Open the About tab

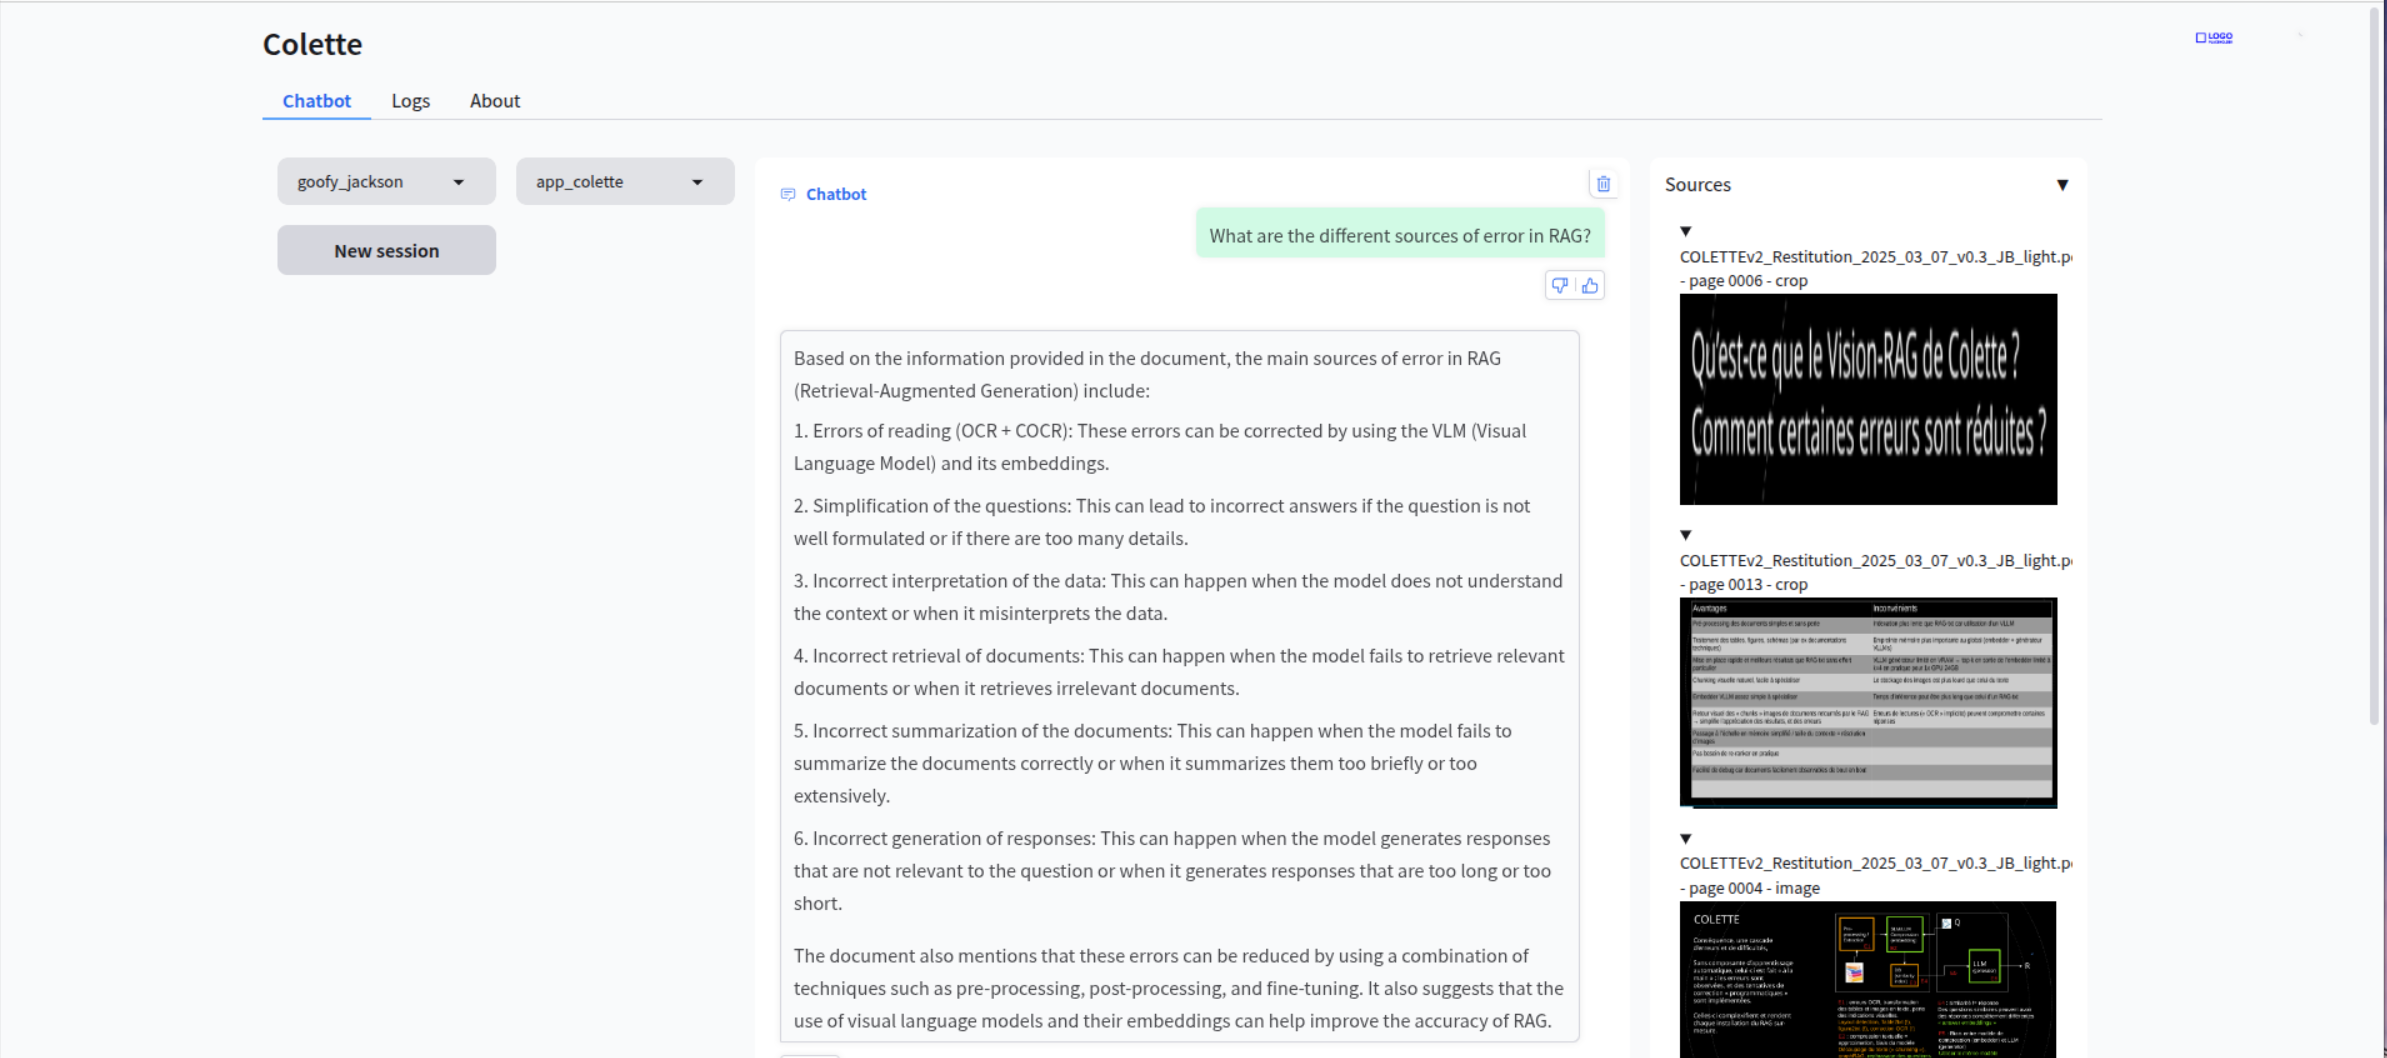tap(495, 101)
